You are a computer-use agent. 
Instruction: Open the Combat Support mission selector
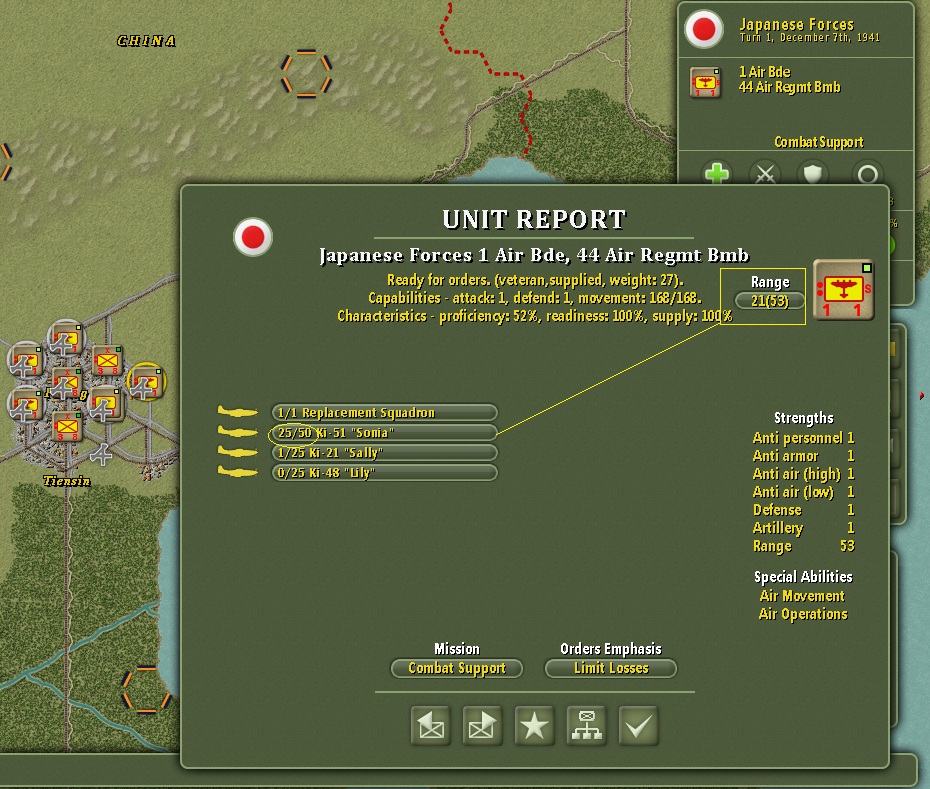[457, 668]
